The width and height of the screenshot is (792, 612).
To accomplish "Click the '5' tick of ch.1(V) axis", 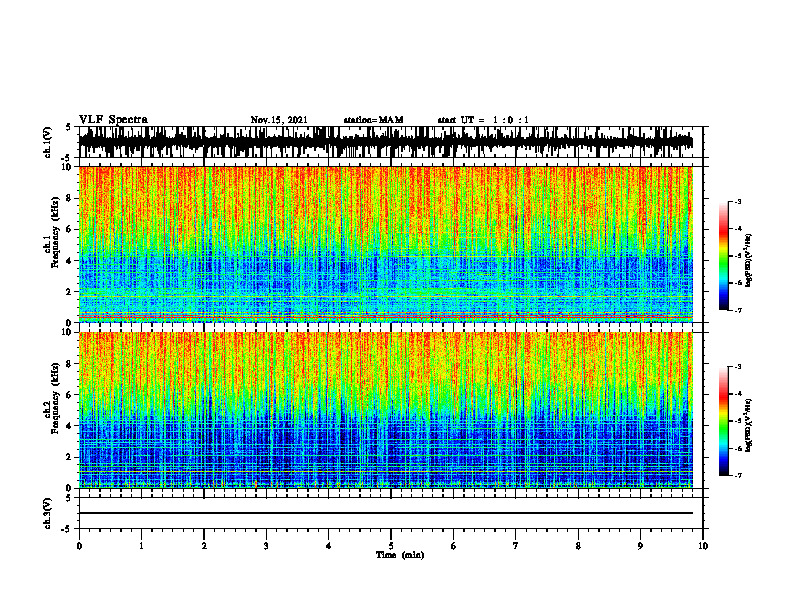I will pos(69,127).
